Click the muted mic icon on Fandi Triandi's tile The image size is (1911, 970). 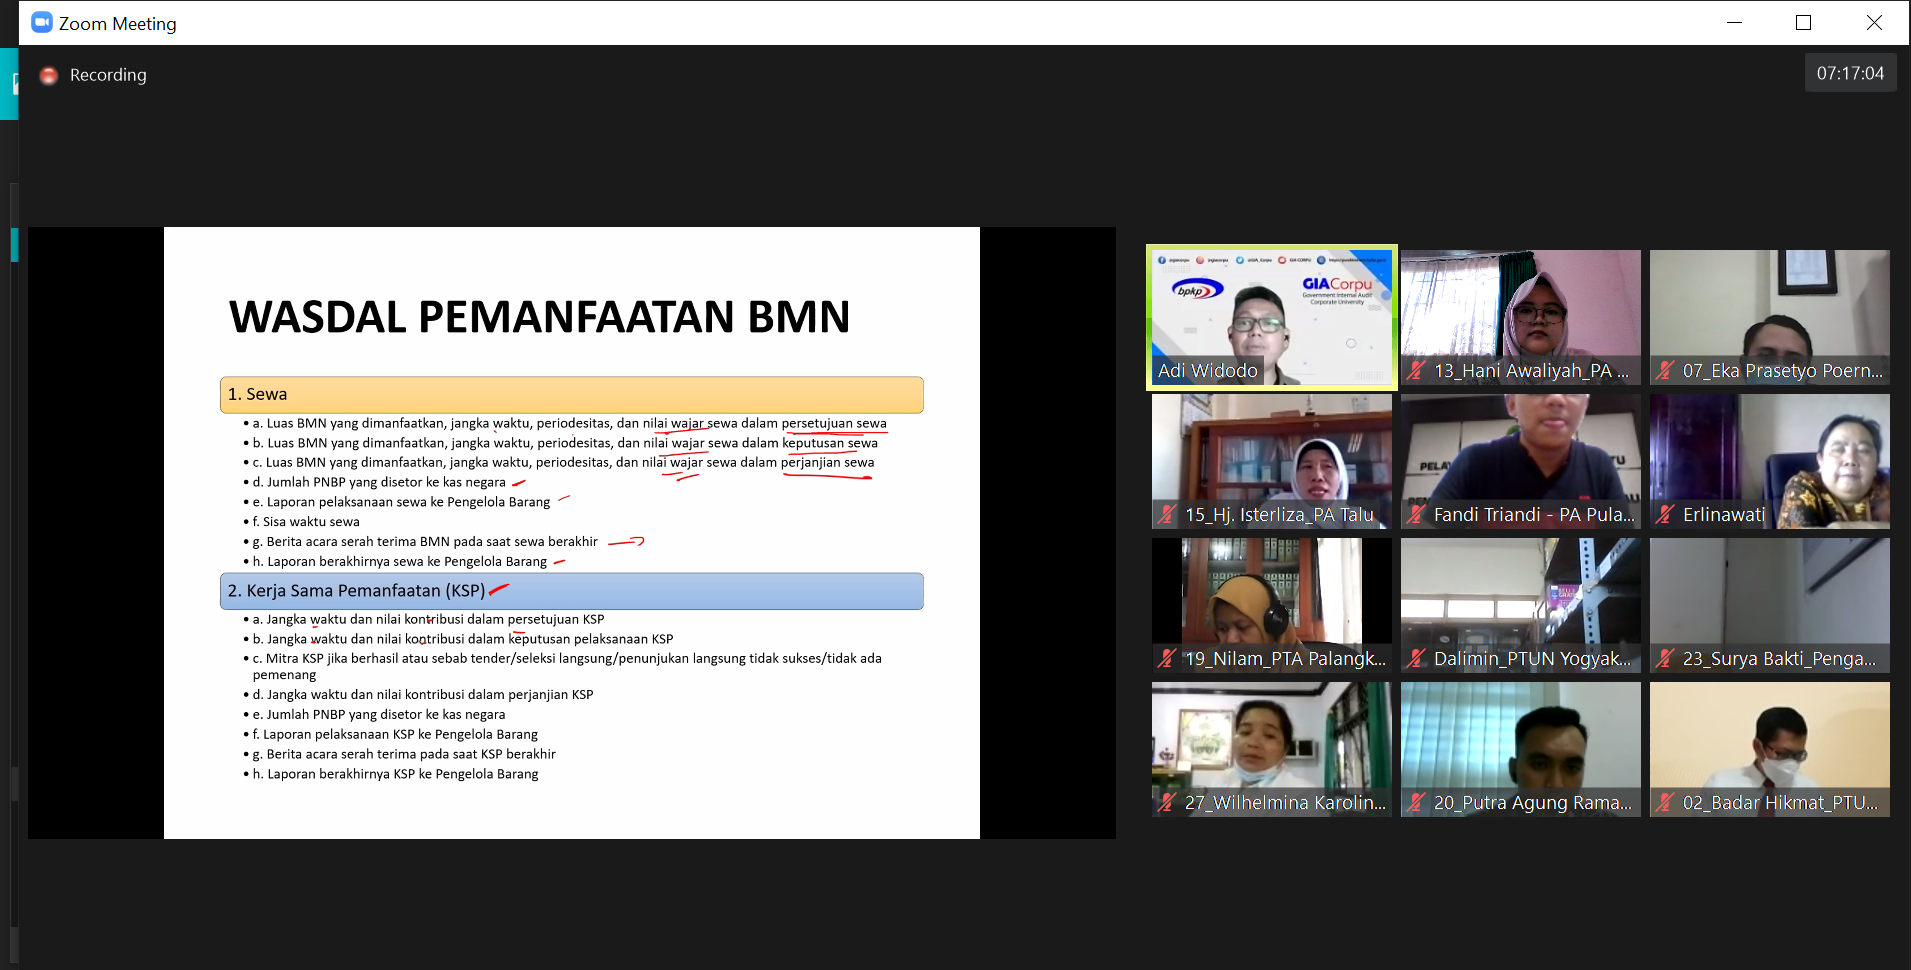pos(1414,514)
